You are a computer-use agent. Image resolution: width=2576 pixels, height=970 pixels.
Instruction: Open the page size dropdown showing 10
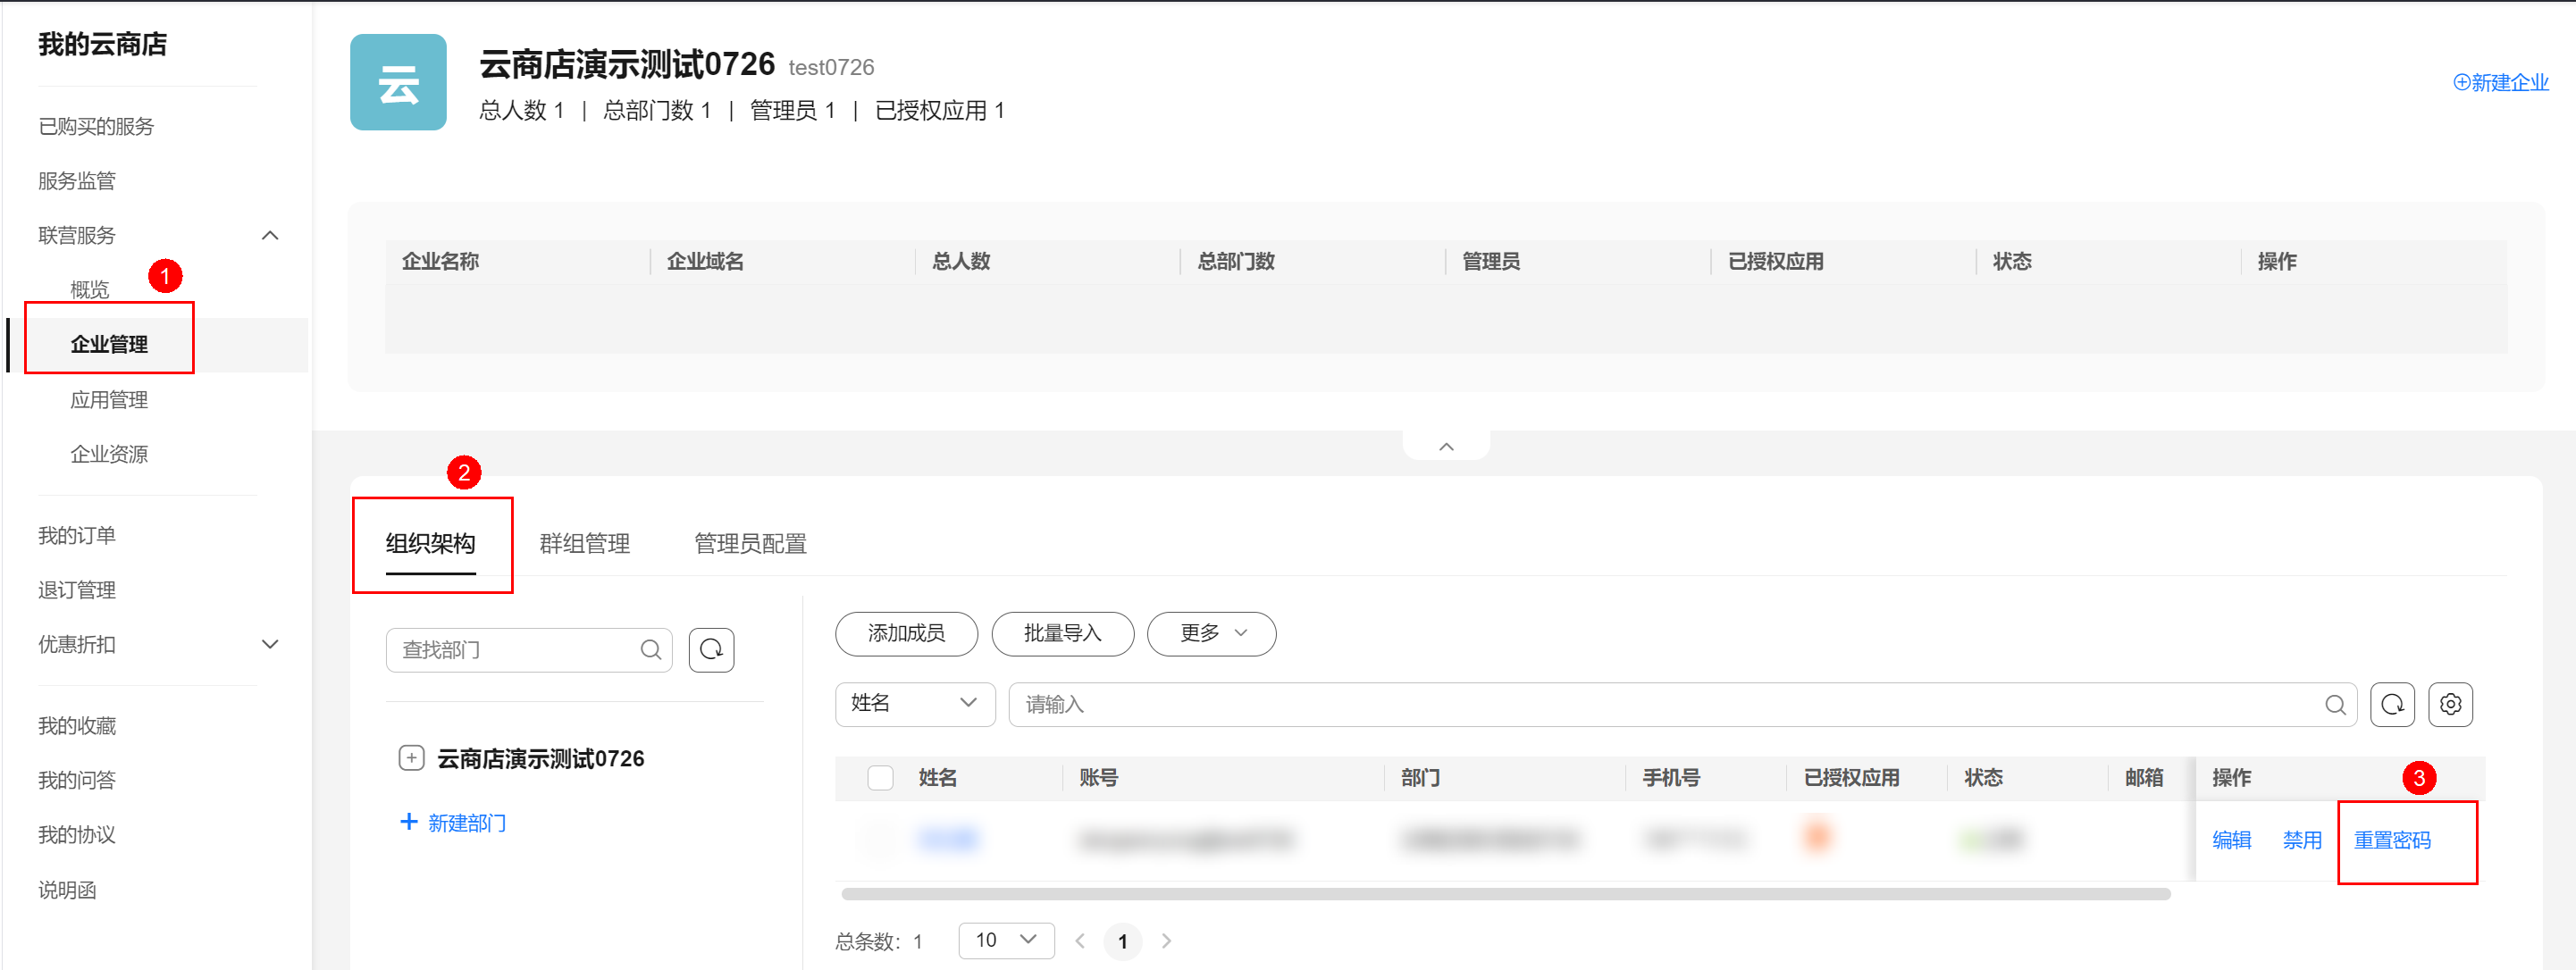[1006, 940]
